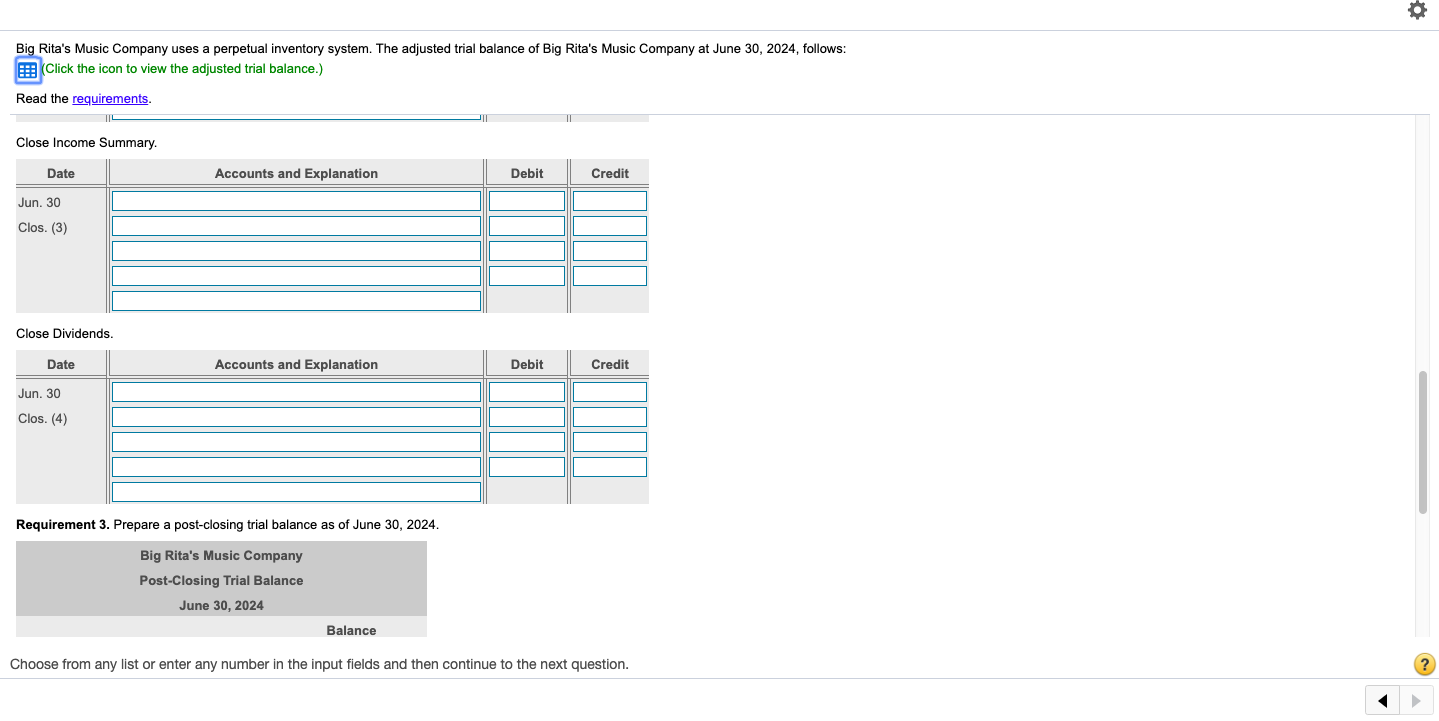This screenshot has height=721, width=1439.
Task: Click first Debit field for Clos. (3)
Action: [527, 201]
